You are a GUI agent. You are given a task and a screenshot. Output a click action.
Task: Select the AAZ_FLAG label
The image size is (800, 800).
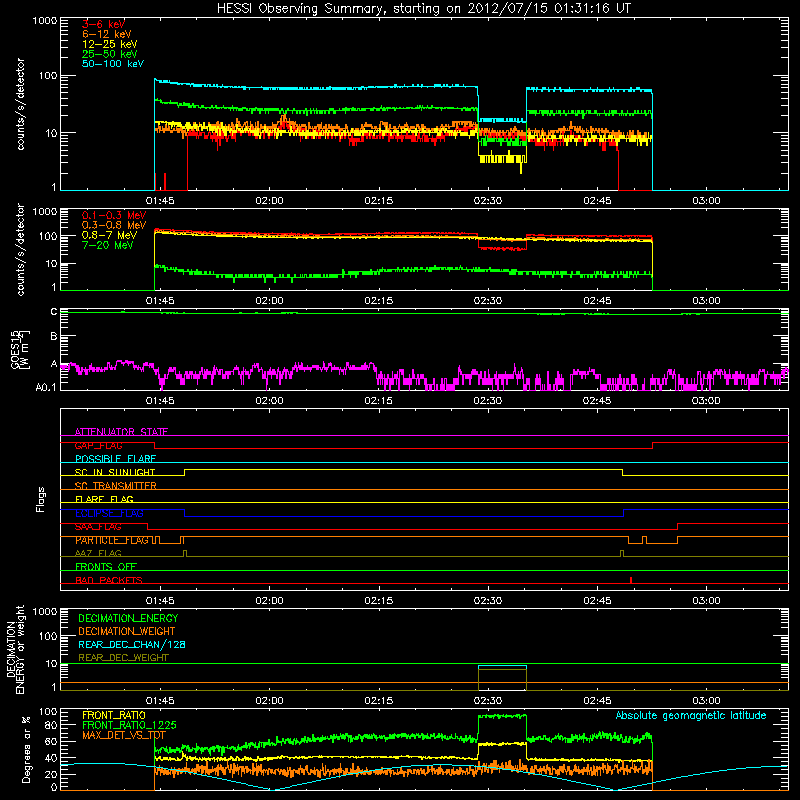pyautogui.click(x=98, y=553)
